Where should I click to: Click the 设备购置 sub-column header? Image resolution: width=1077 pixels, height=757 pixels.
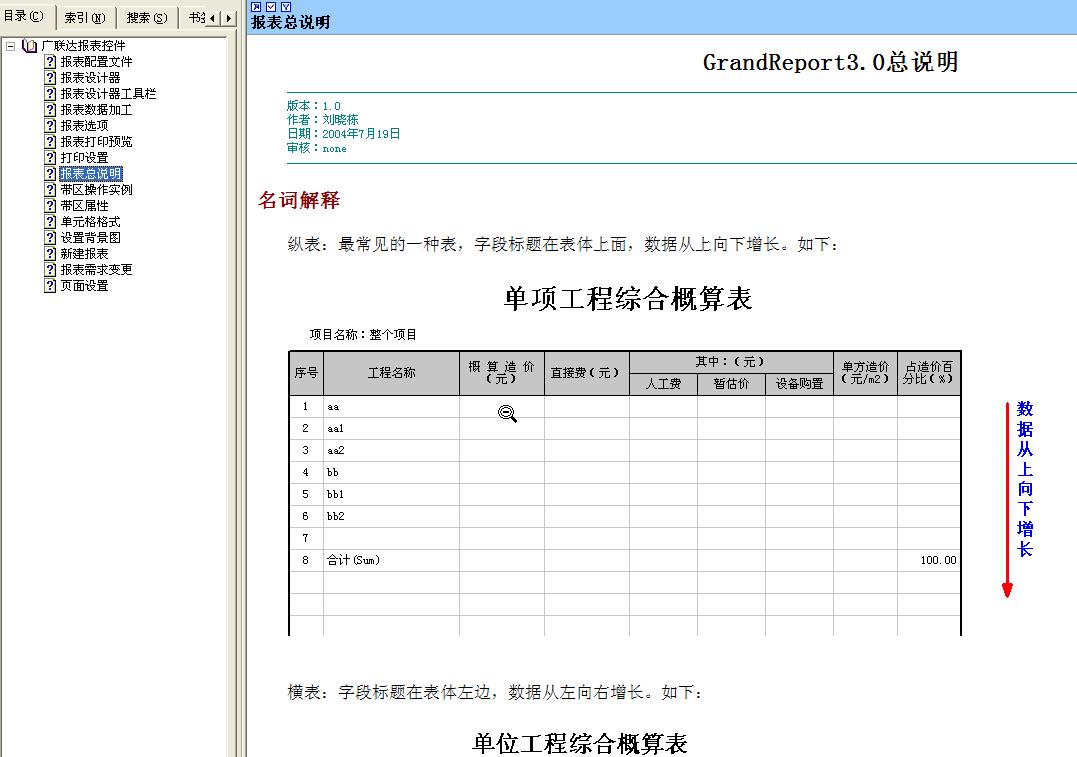click(800, 384)
